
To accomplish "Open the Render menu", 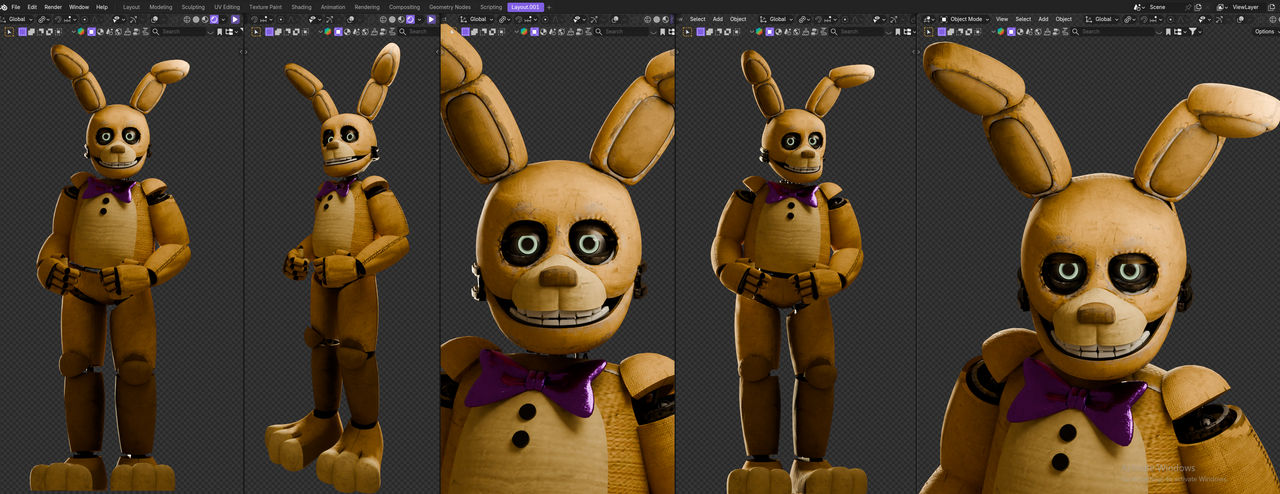I will tap(53, 7).
